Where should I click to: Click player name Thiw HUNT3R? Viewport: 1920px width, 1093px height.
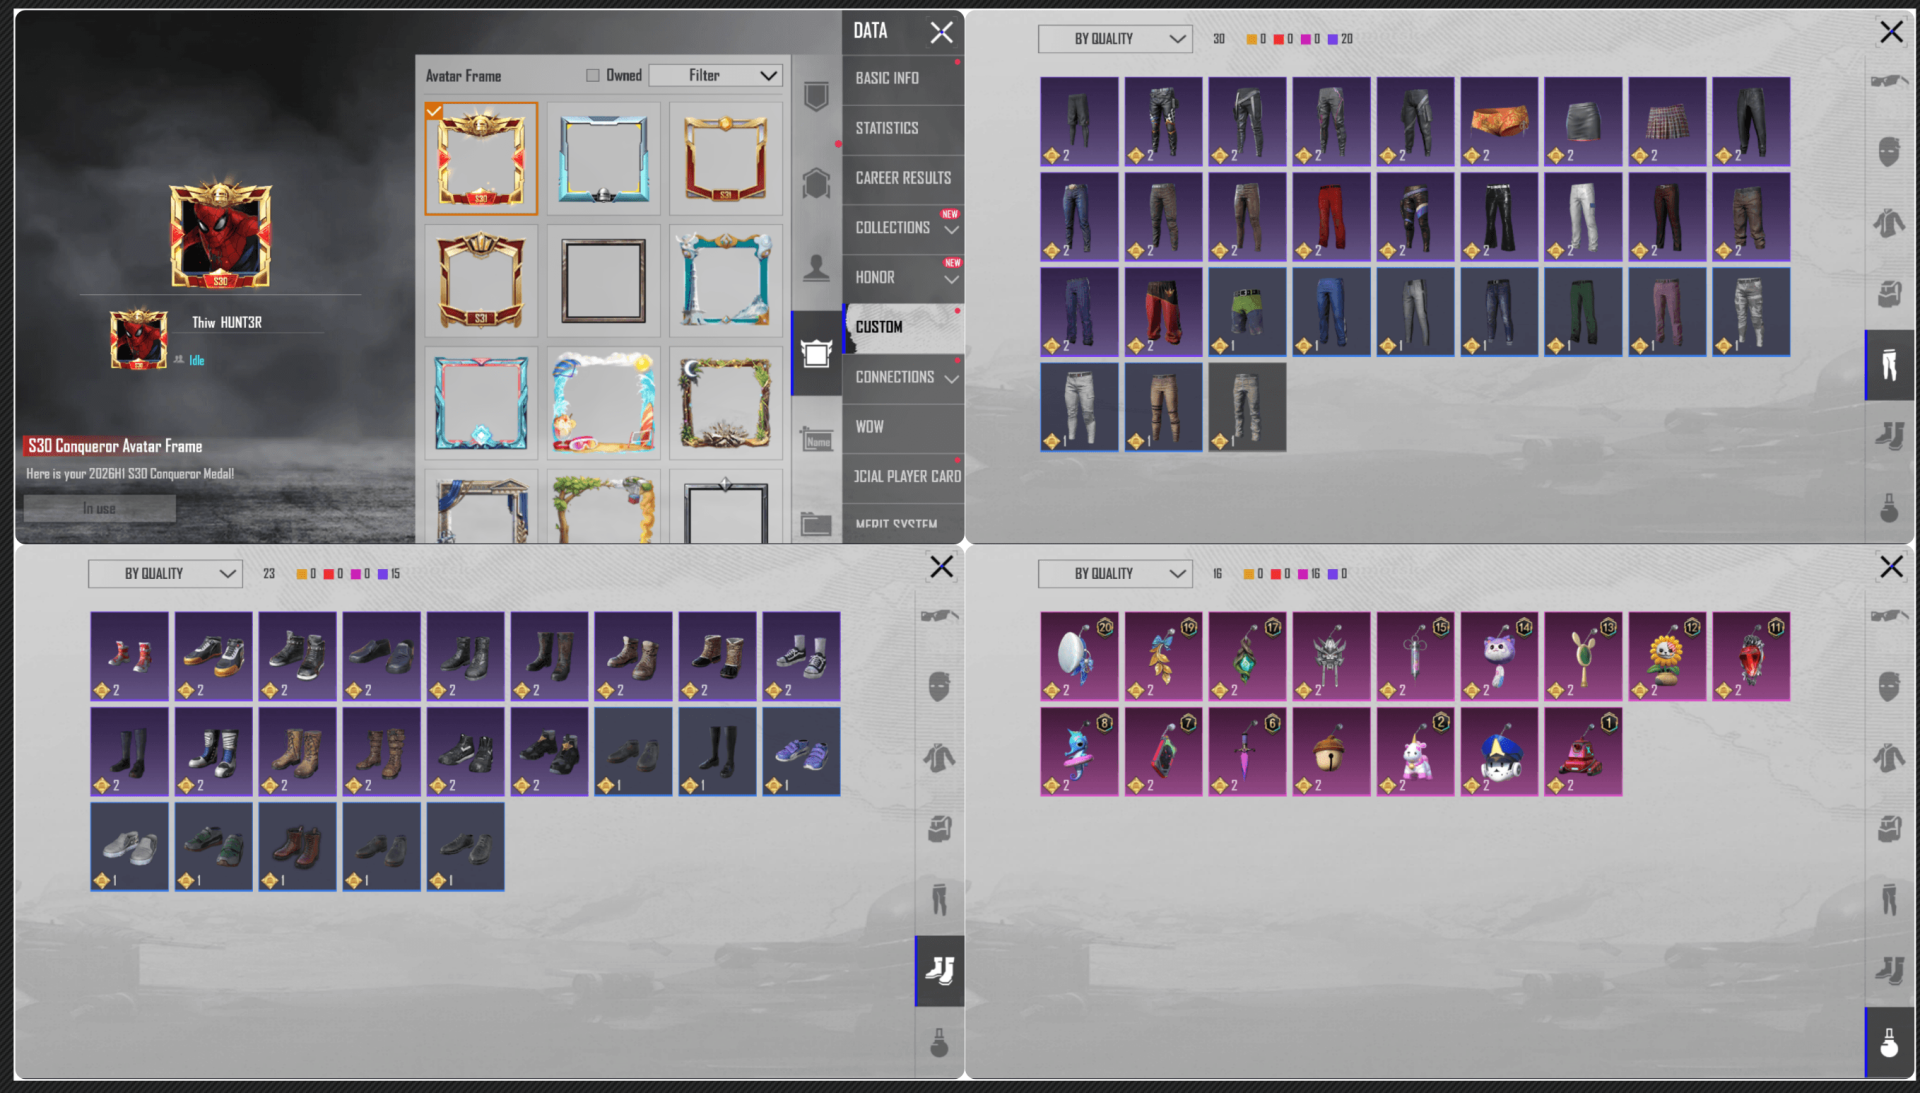227,323
